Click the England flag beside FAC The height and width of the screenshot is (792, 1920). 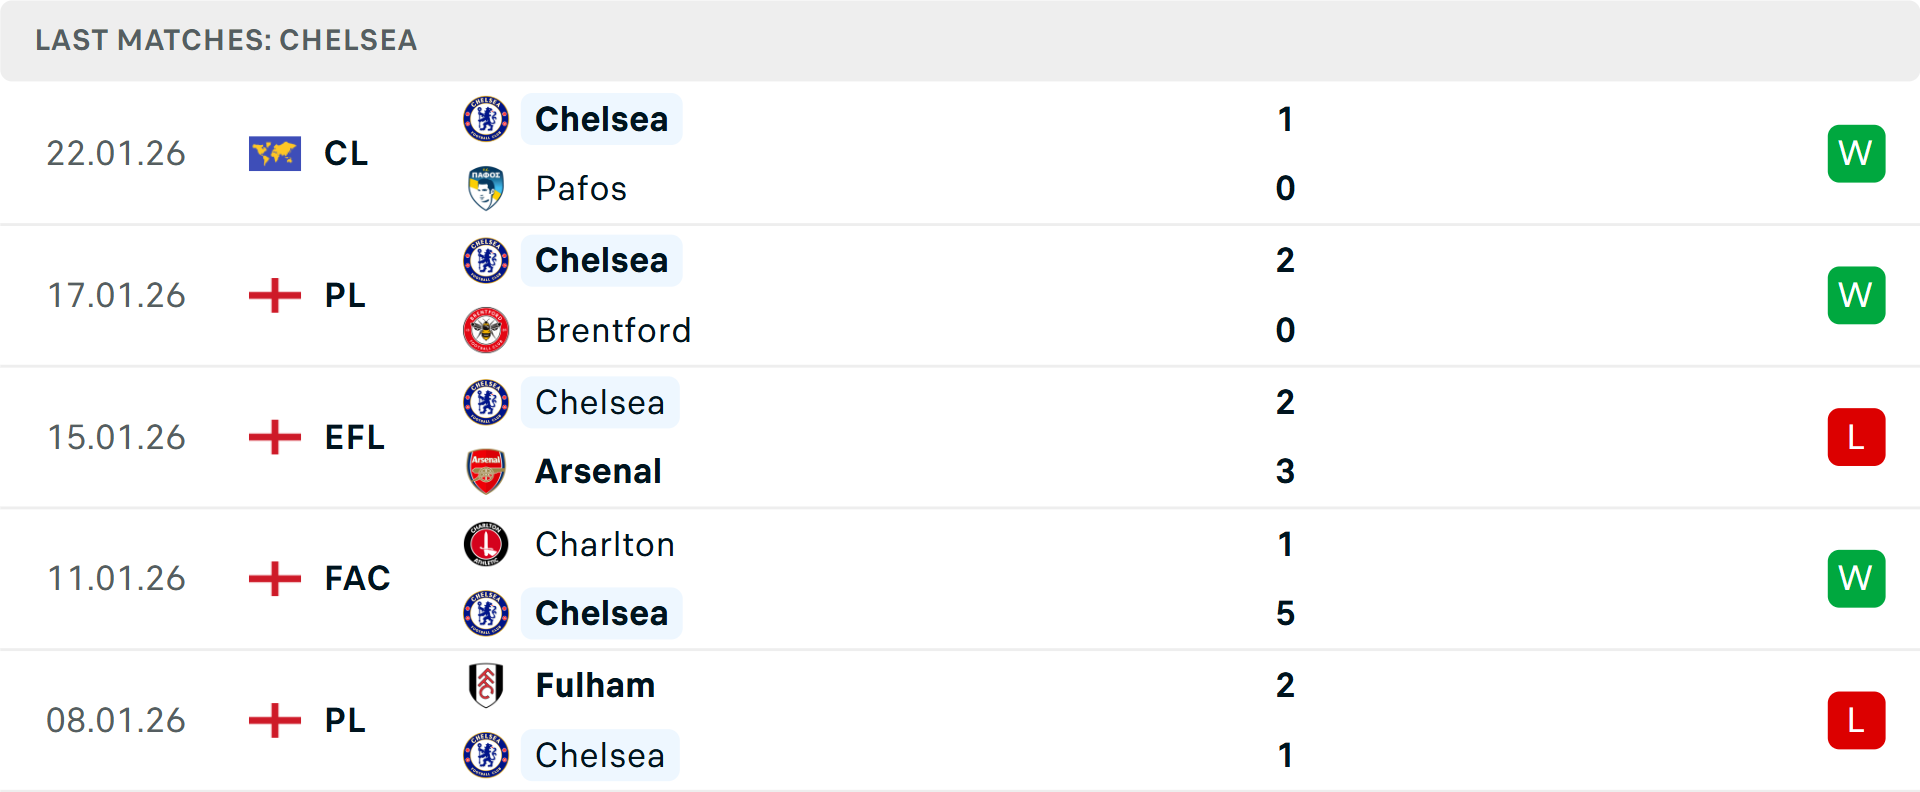[274, 578]
